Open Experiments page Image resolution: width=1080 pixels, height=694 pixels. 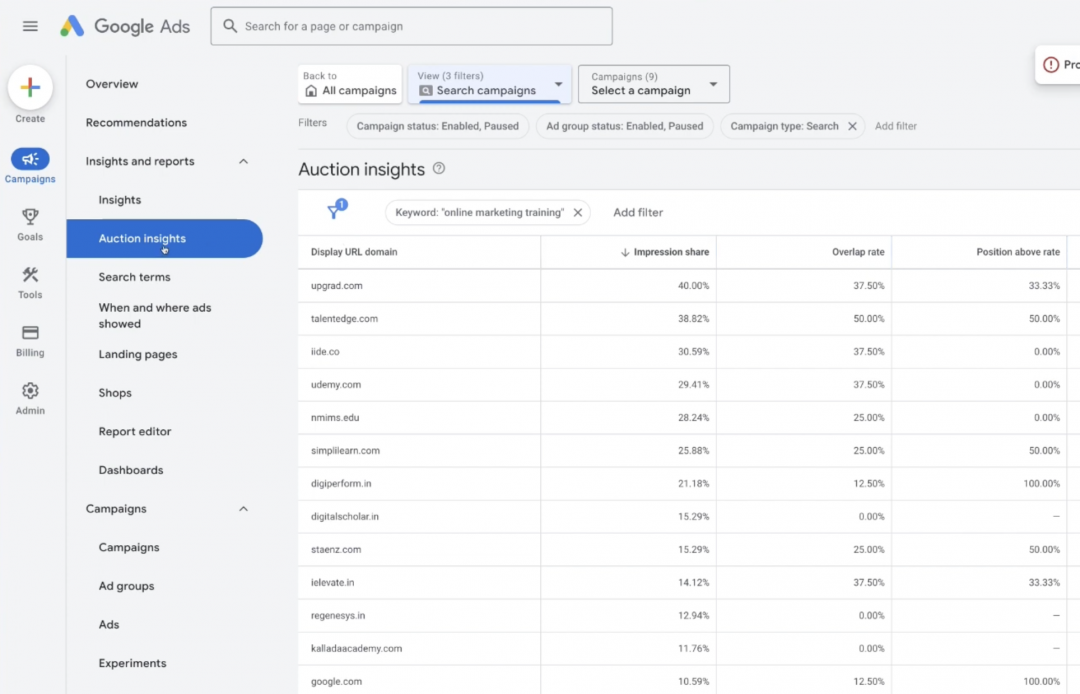pyautogui.click(x=132, y=663)
